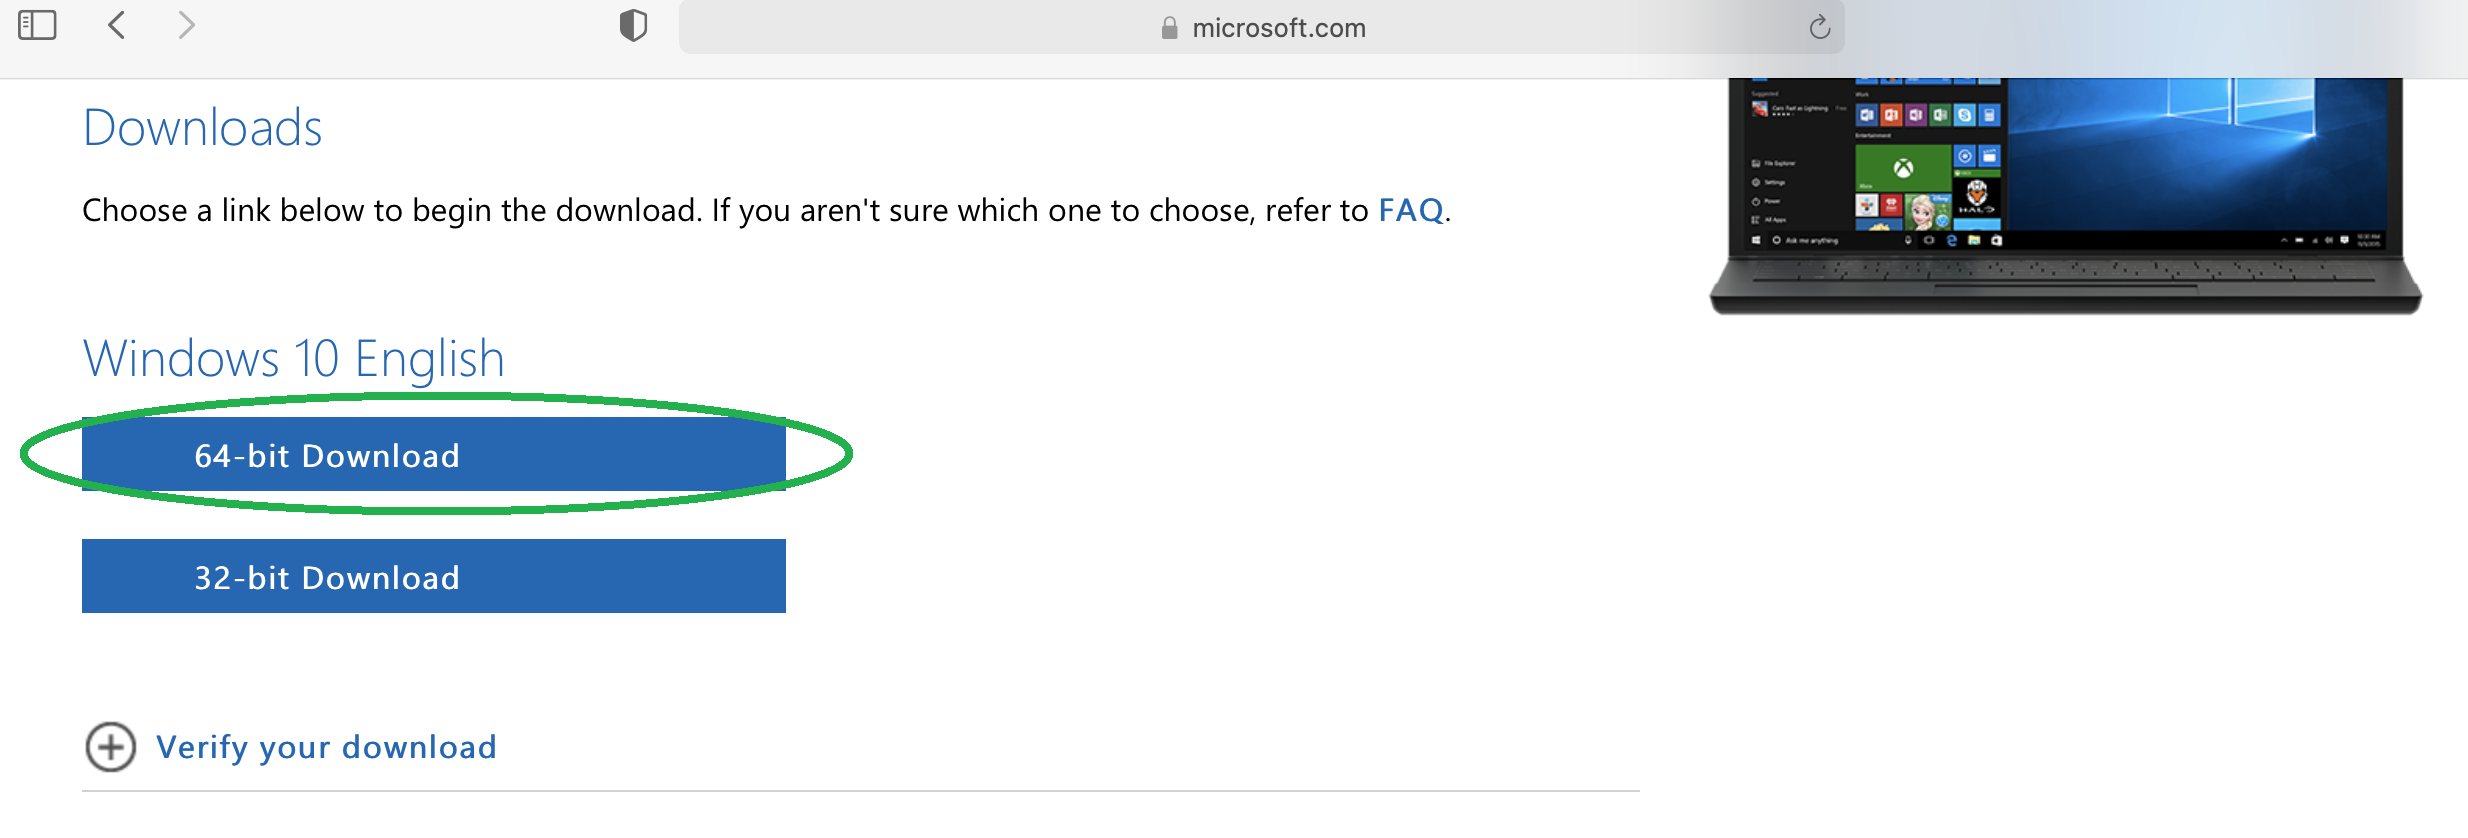This screenshot has width=2468, height=838.
Task: Click the lock icon in address bar
Action: [x=1169, y=28]
